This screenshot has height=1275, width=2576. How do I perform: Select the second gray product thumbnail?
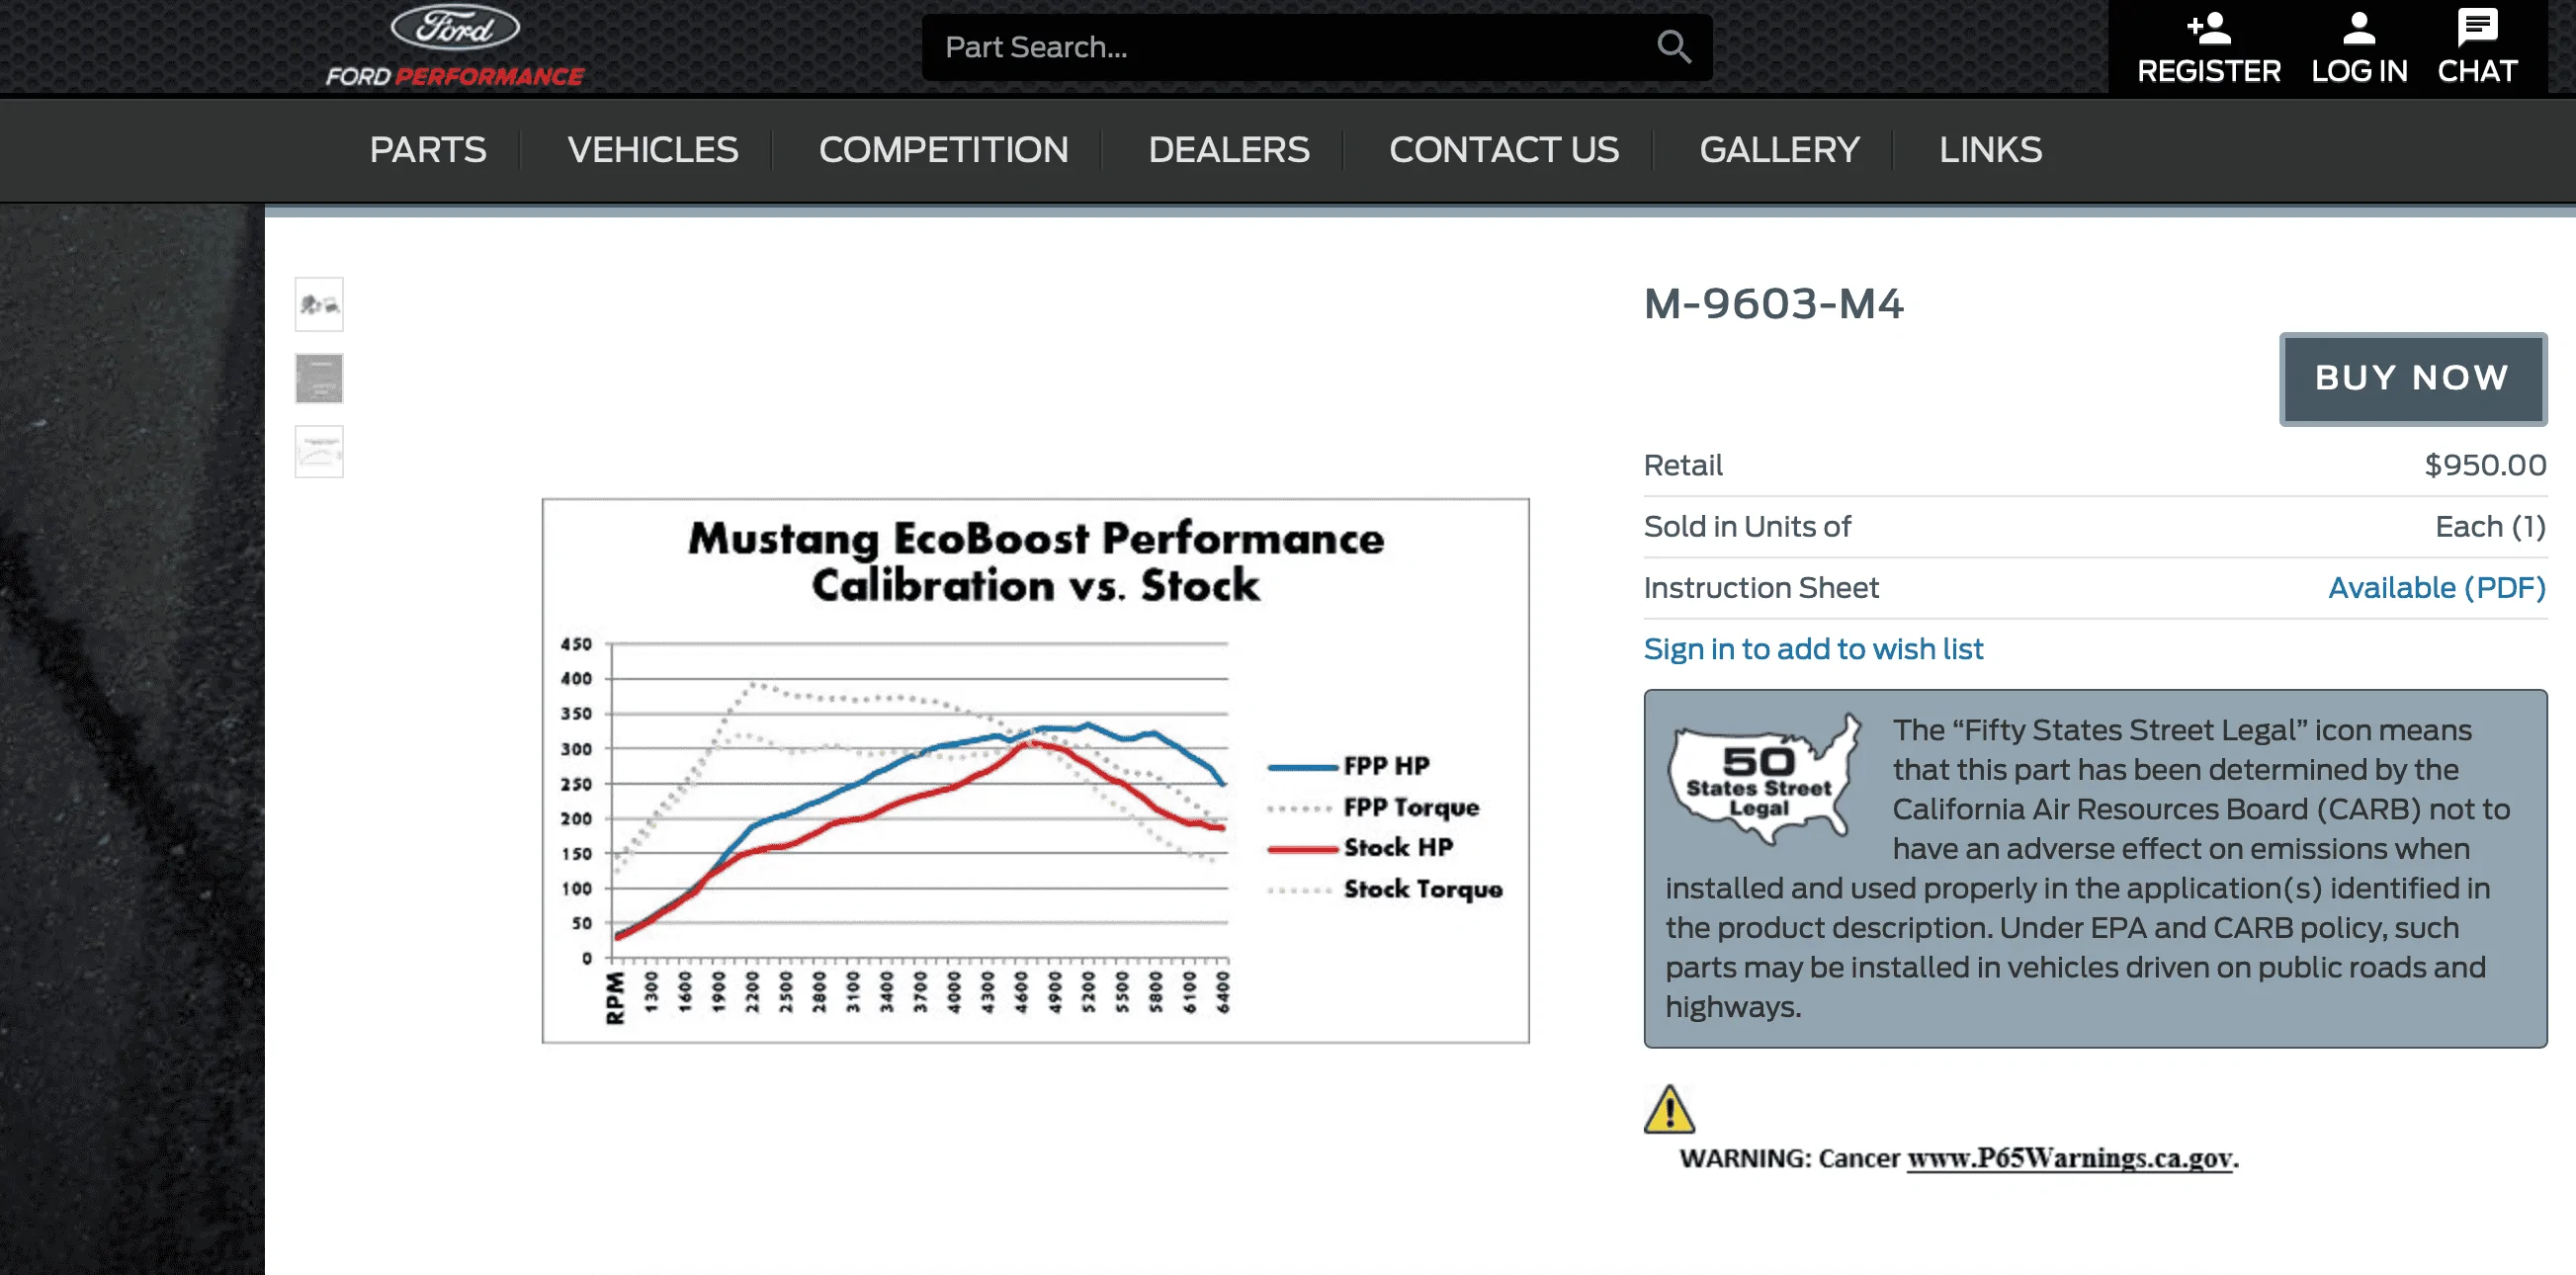pos(319,378)
